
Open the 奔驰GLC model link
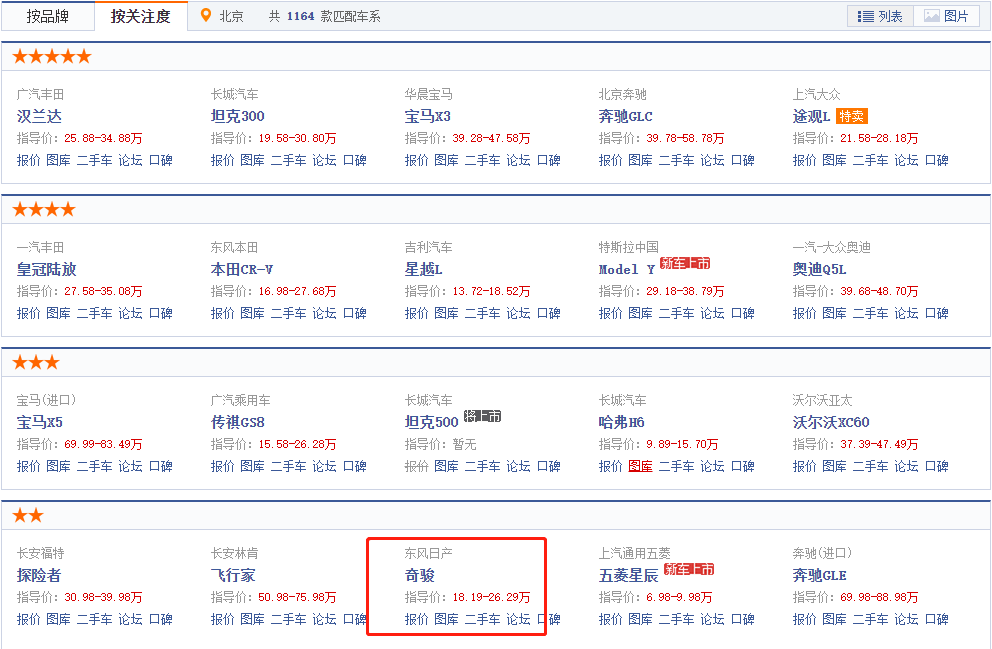tap(626, 116)
